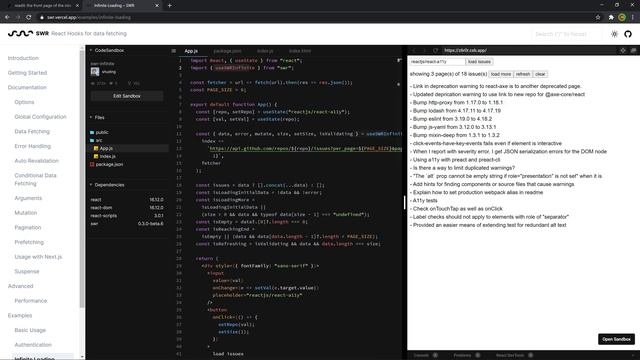
Task: Click clear button in preview
Action: (540, 74)
